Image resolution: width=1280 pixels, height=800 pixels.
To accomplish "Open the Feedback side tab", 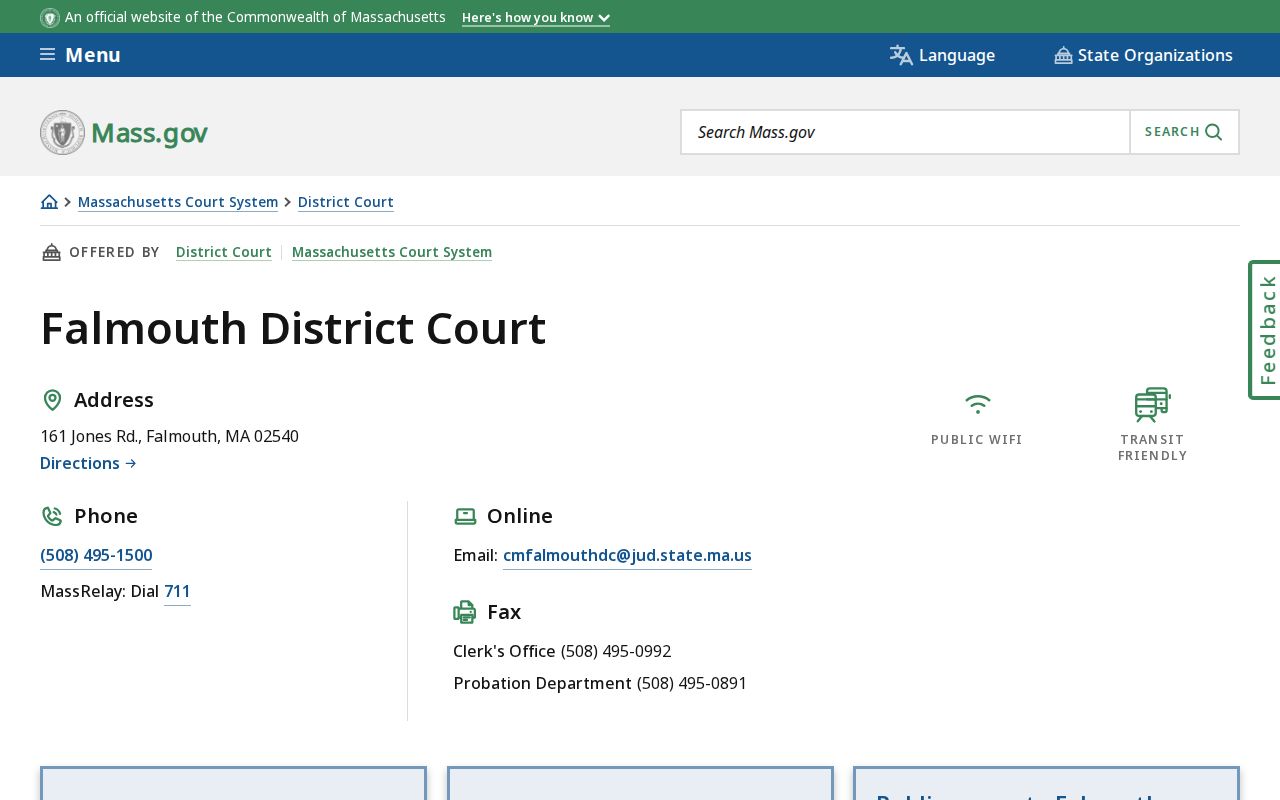I will click(x=1265, y=330).
